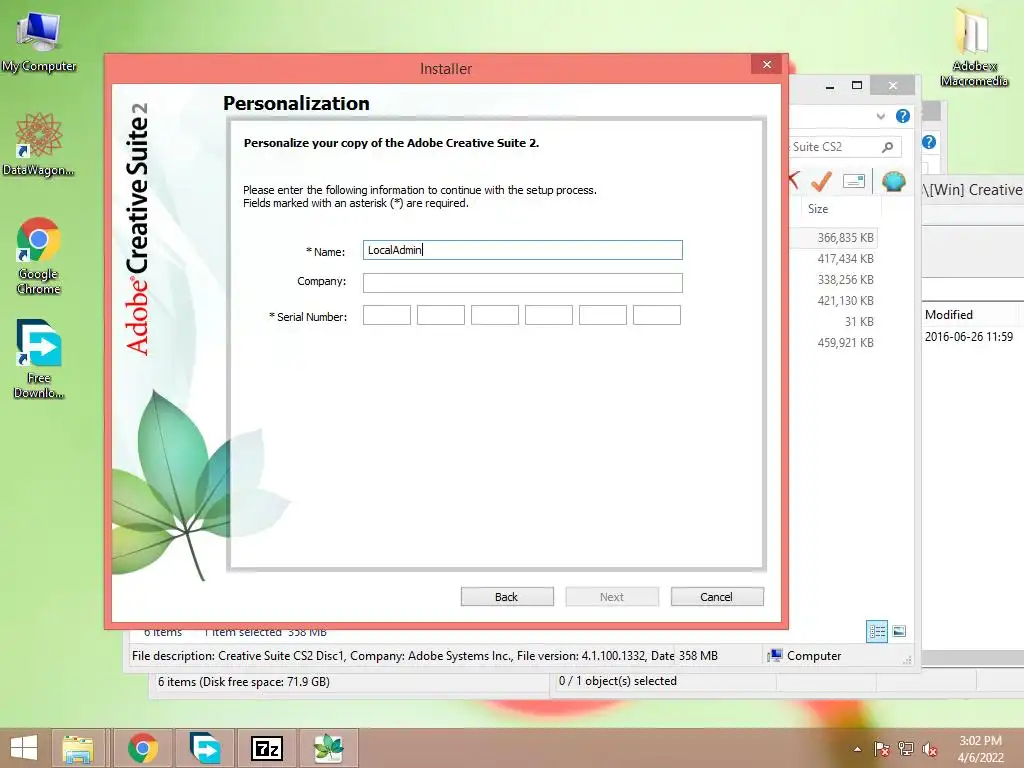Switch Explorer to details view
This screenshot has height=768, width=1024.
pyautogui.click(x=877, y=632)
